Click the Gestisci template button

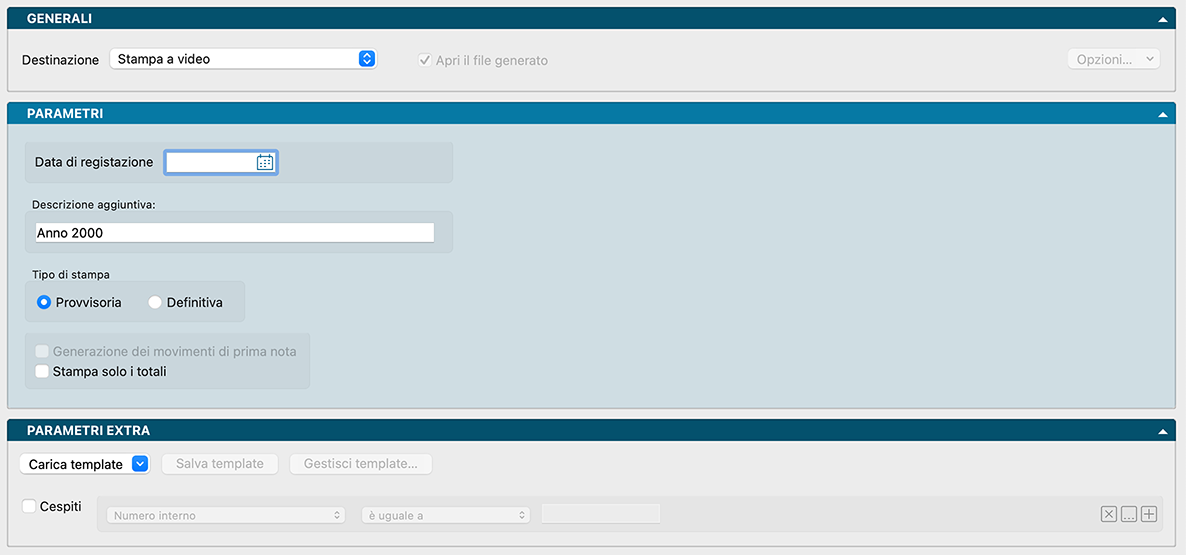tap(360, 464)
